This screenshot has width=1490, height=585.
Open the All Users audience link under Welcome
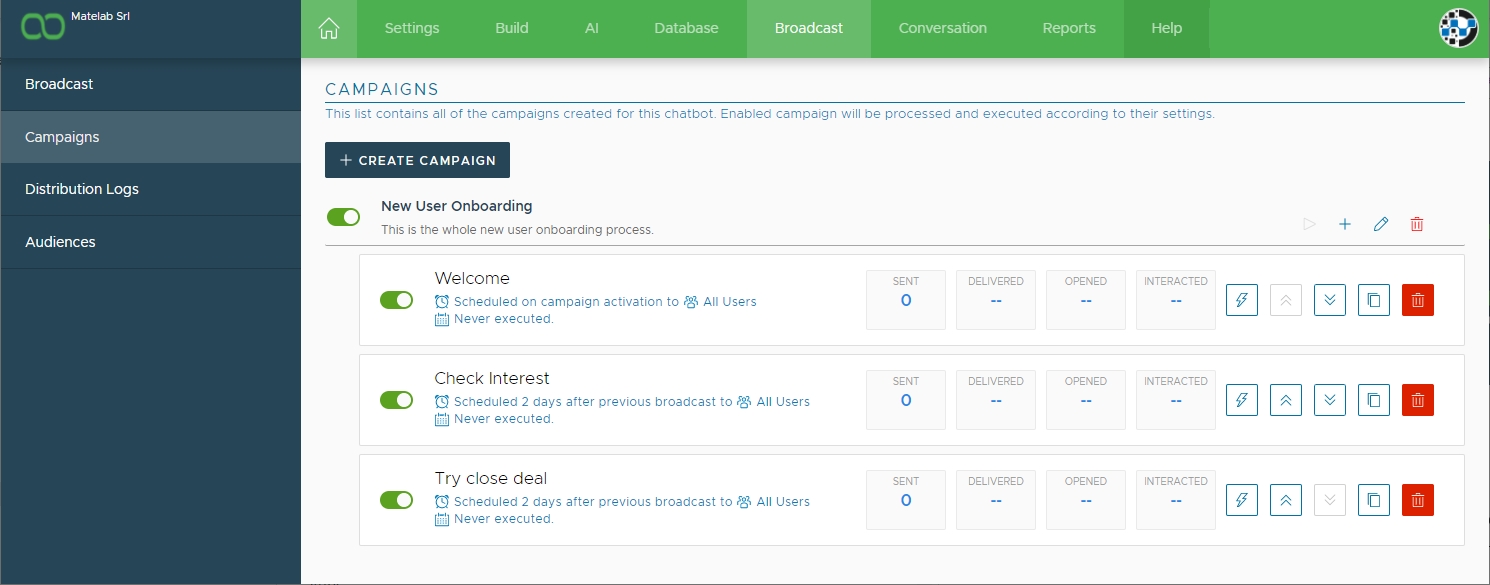[729, 301]
